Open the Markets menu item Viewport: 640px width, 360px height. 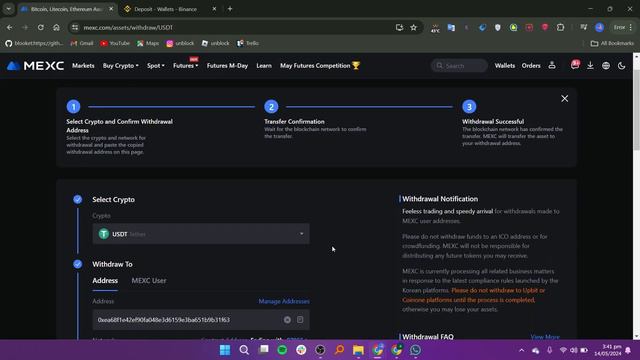pos(83,65)
